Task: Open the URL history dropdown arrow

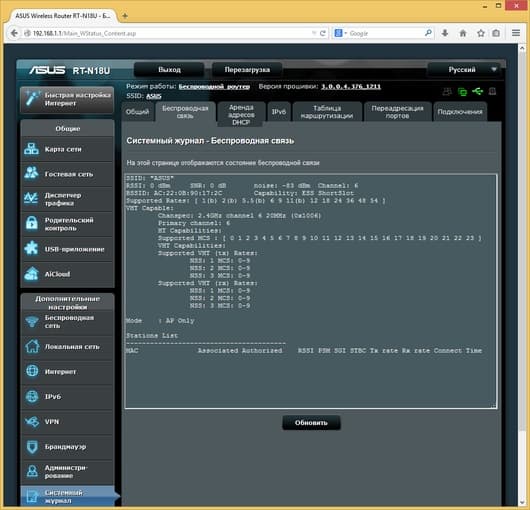Action: click(314, 33)
